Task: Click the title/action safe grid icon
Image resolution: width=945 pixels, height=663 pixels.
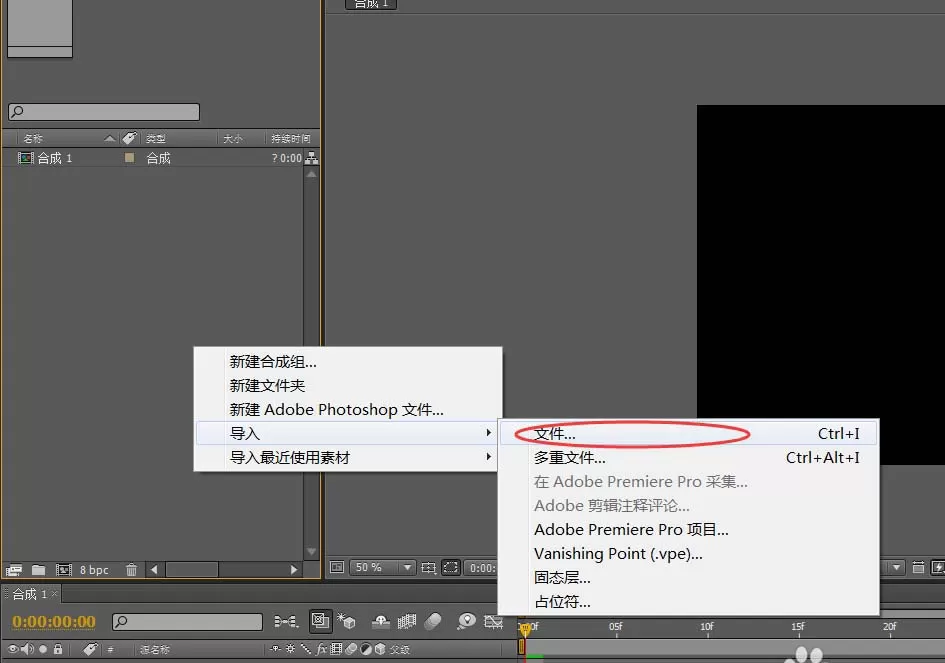Action: click(428, 567)
